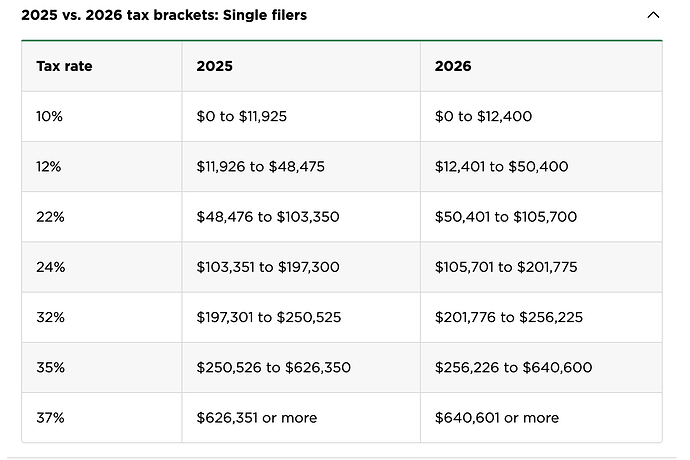Click the "2025 vs. 2026 tax brackets: Single filers" heading

164,16
